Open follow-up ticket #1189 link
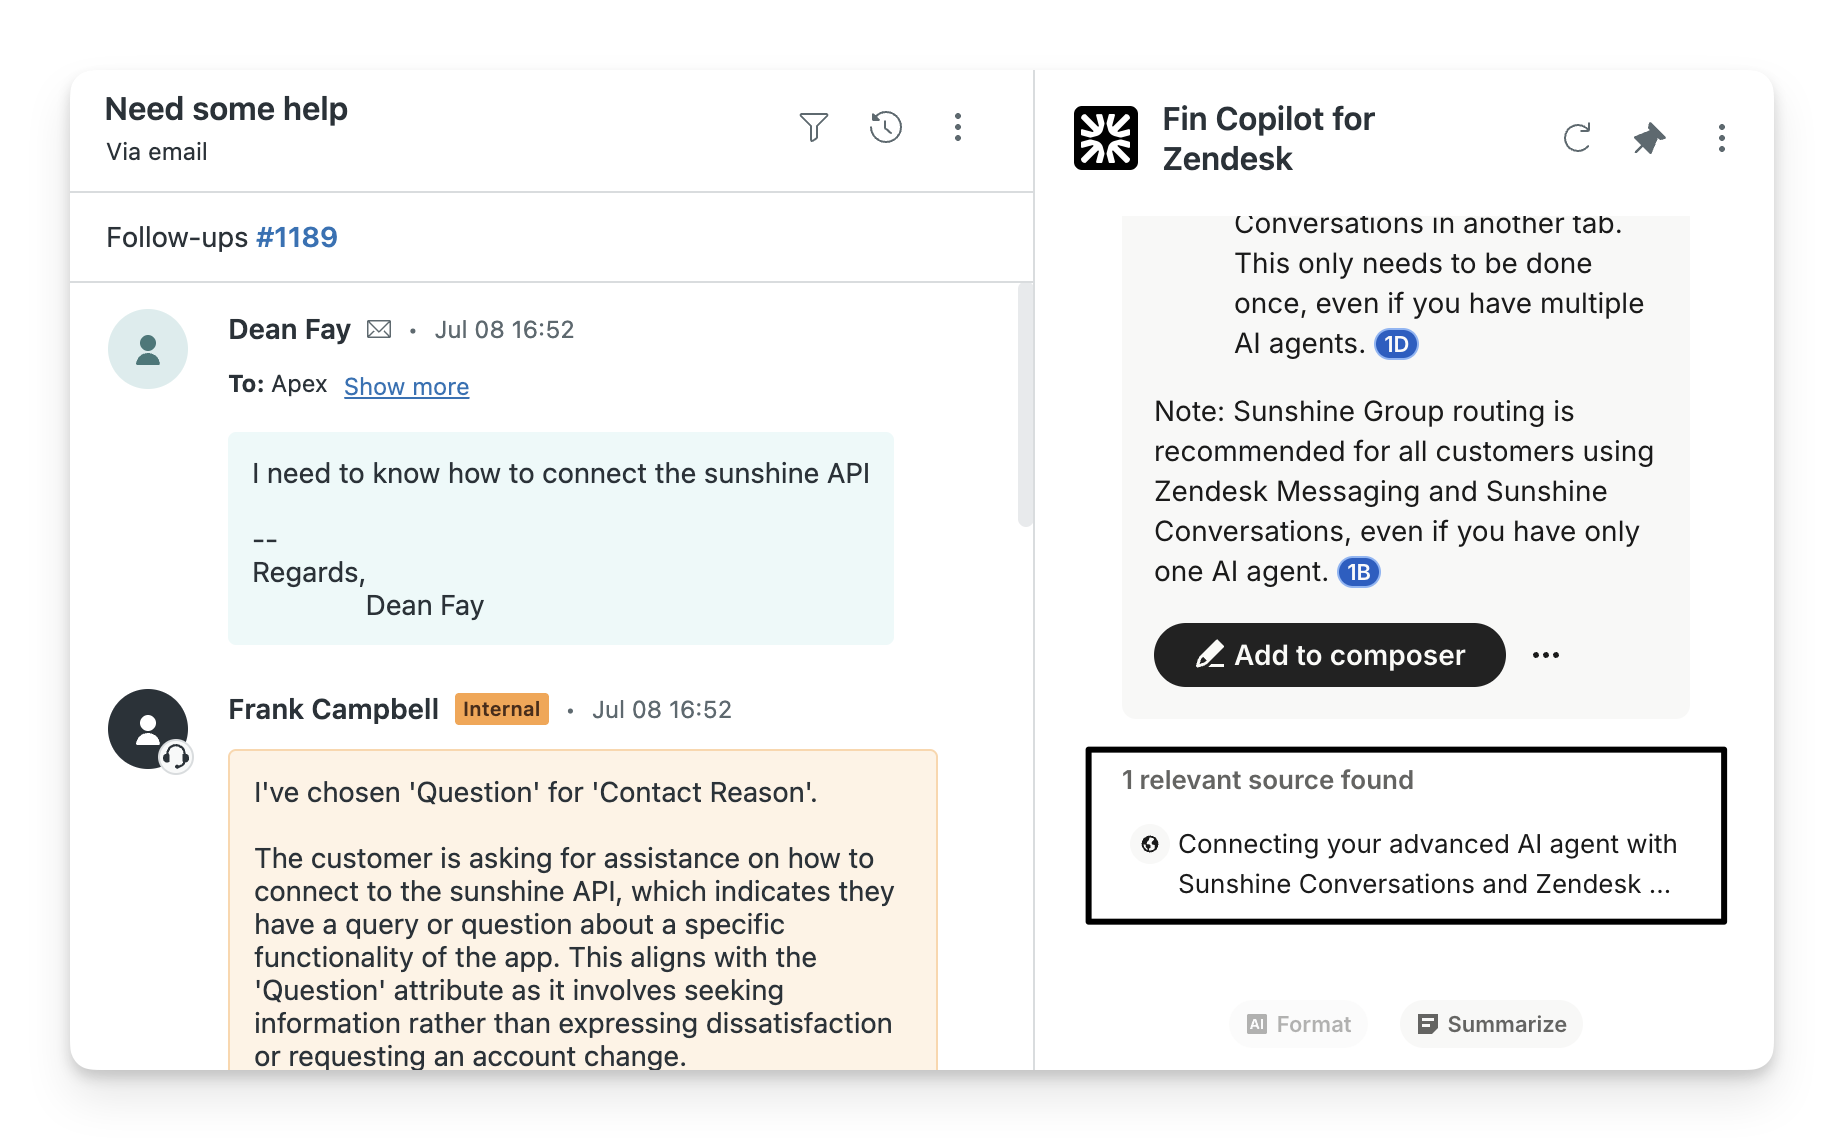 pos(297,238)
